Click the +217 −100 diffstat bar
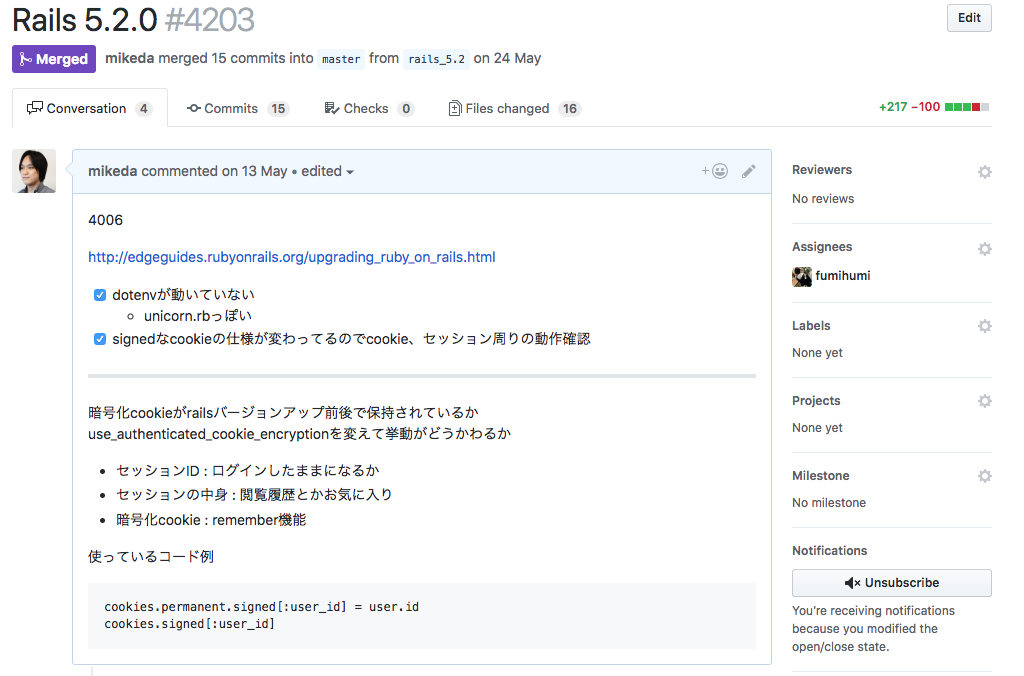The height and width of the screenshot is (676, 1024). click(933, 107)
